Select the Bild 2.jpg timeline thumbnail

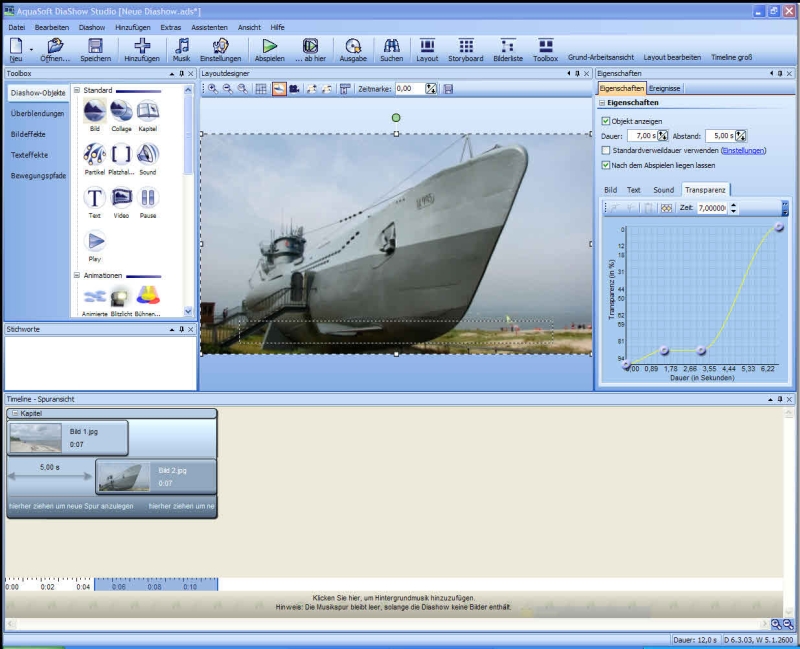pos(124,476)
